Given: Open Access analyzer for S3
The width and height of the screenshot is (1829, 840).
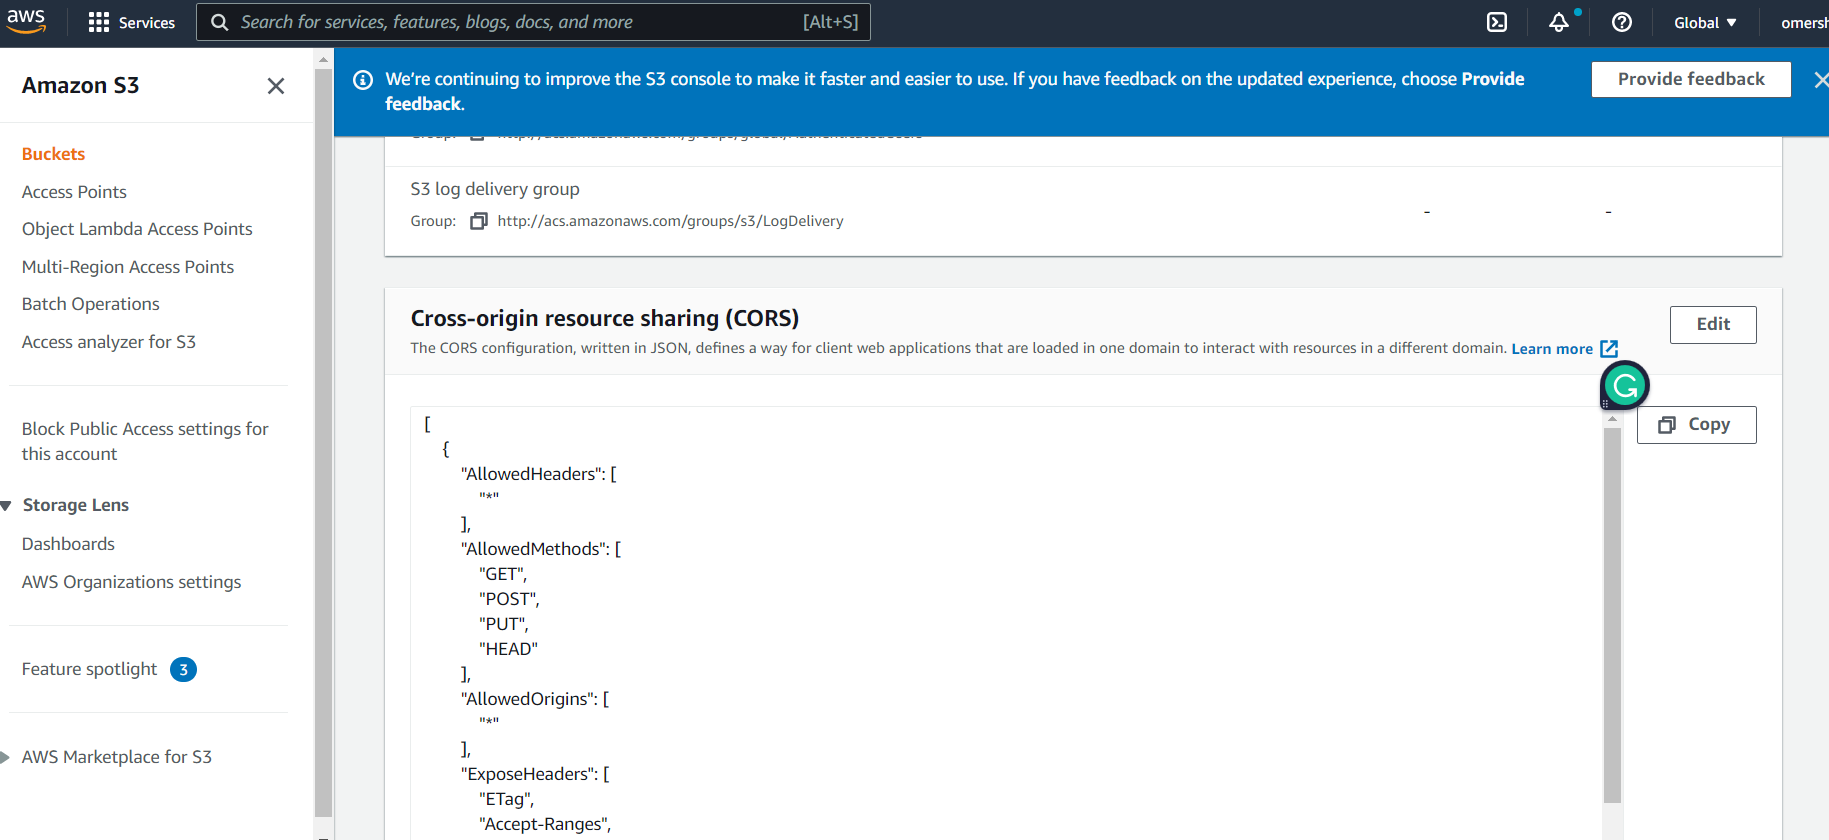Looking at the screenshot, I should coord(109,342).
